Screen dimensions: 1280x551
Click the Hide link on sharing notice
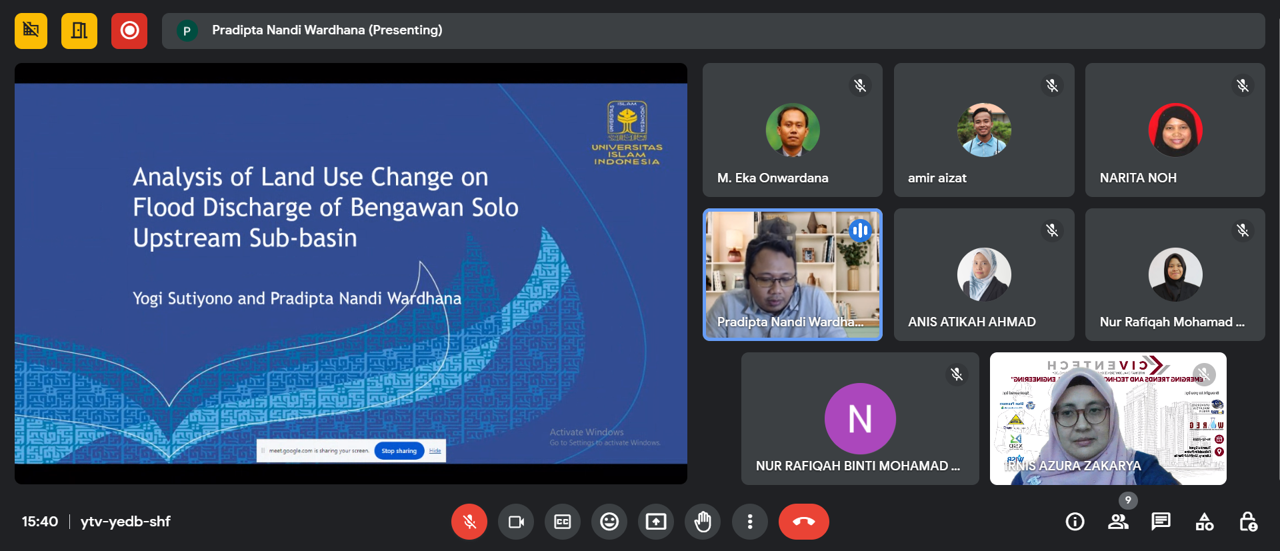435,451
